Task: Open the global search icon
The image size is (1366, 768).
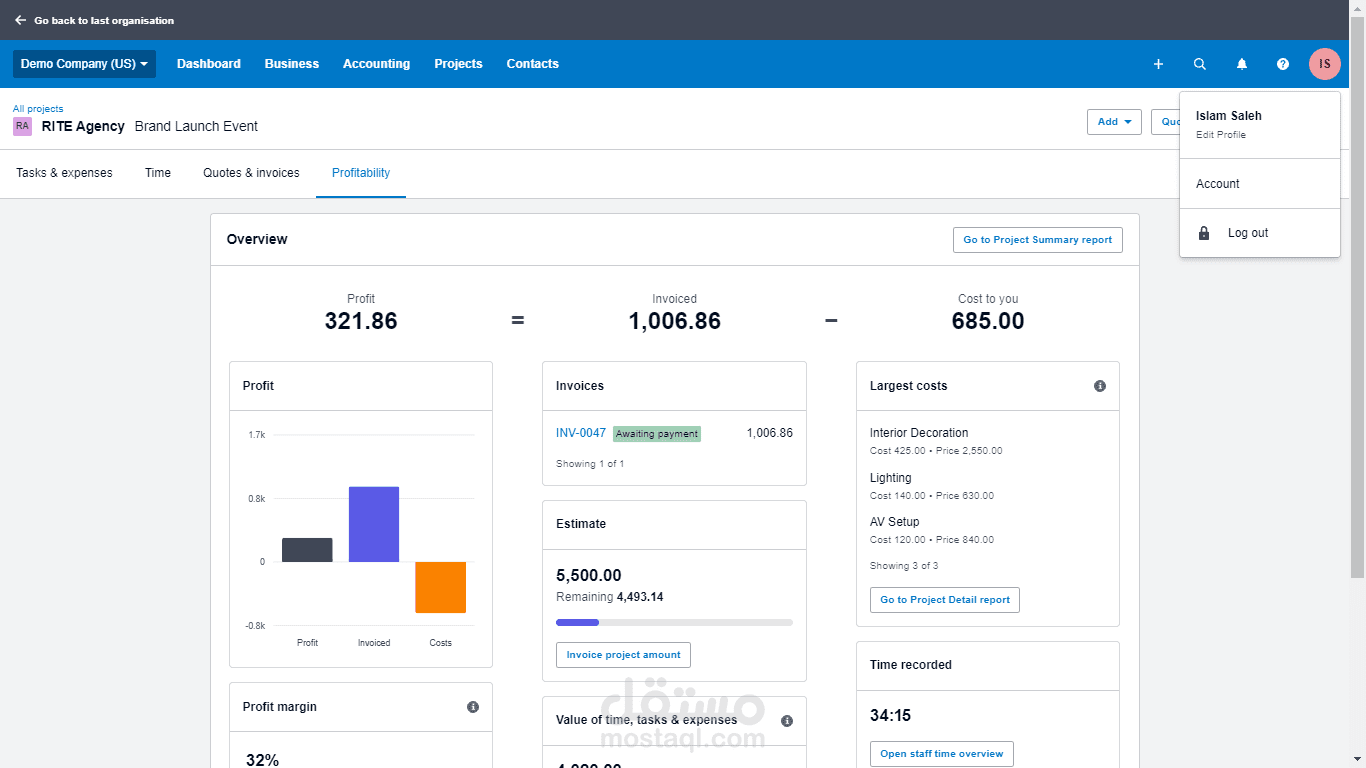Action: [x=1200, y=63]
